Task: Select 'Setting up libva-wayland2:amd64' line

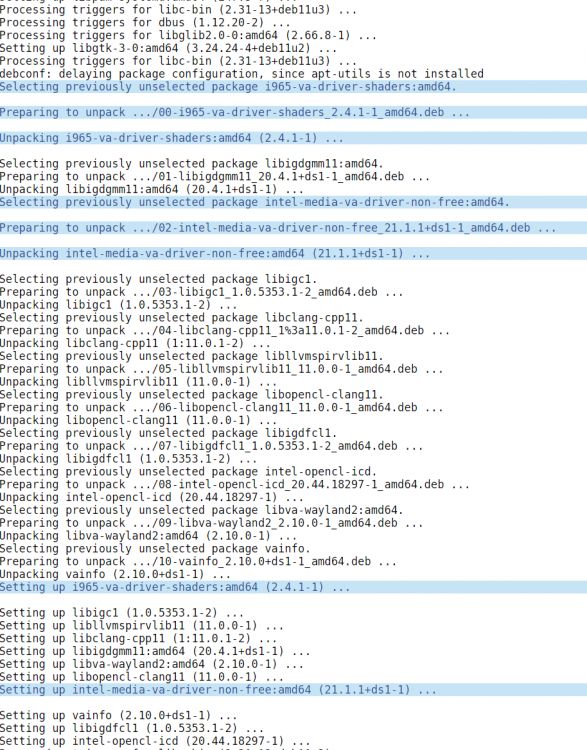Action: click(x=152, y=664)
